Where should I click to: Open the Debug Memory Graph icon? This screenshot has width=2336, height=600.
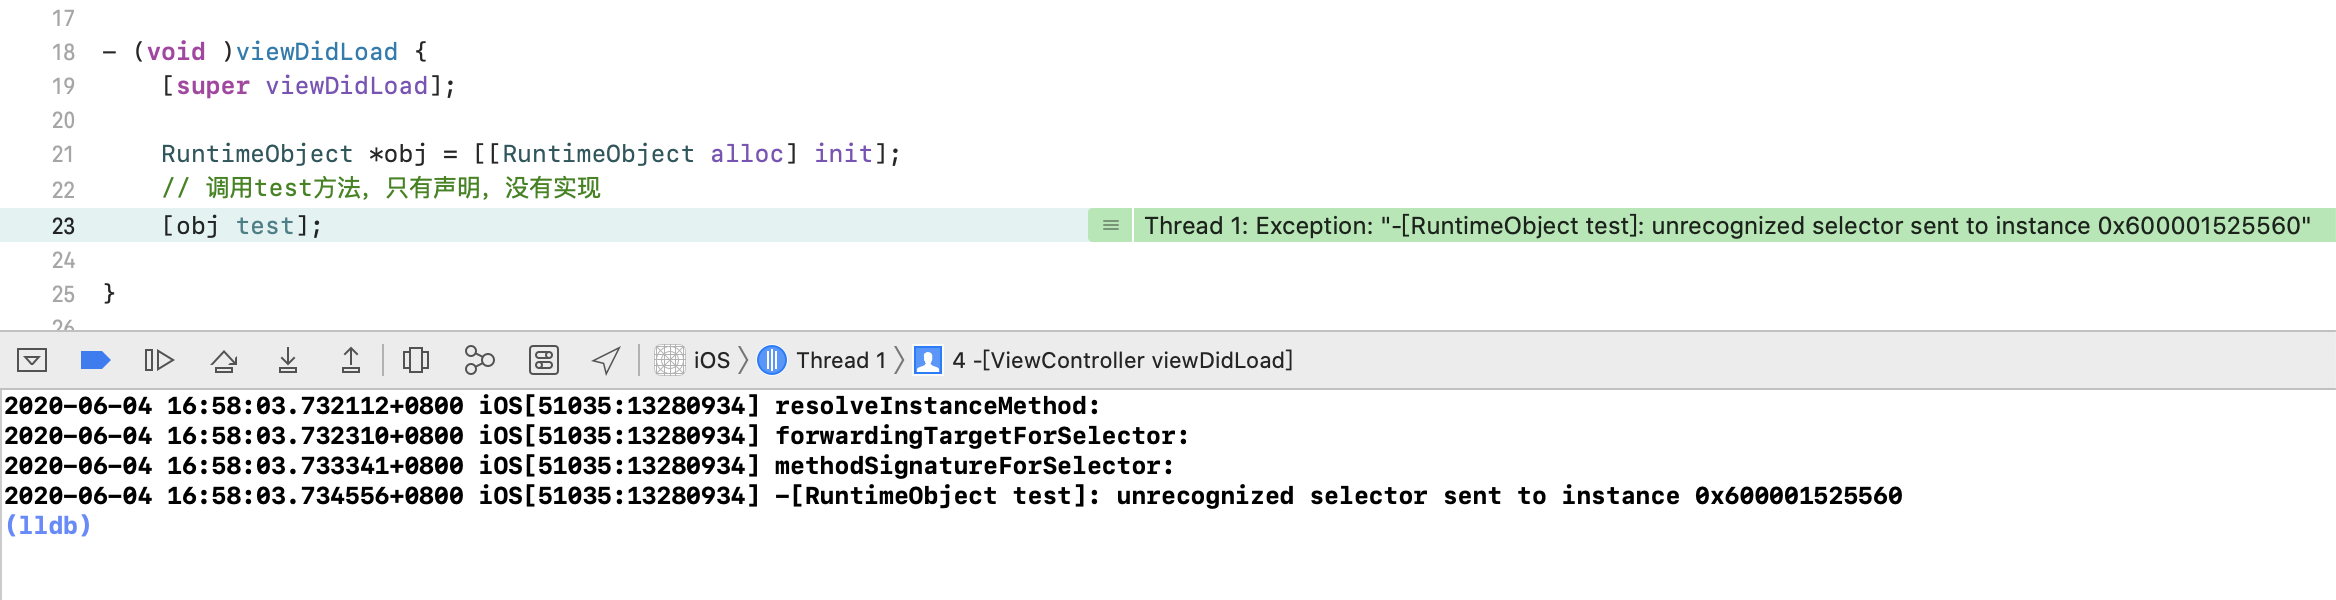coord(480,360)
